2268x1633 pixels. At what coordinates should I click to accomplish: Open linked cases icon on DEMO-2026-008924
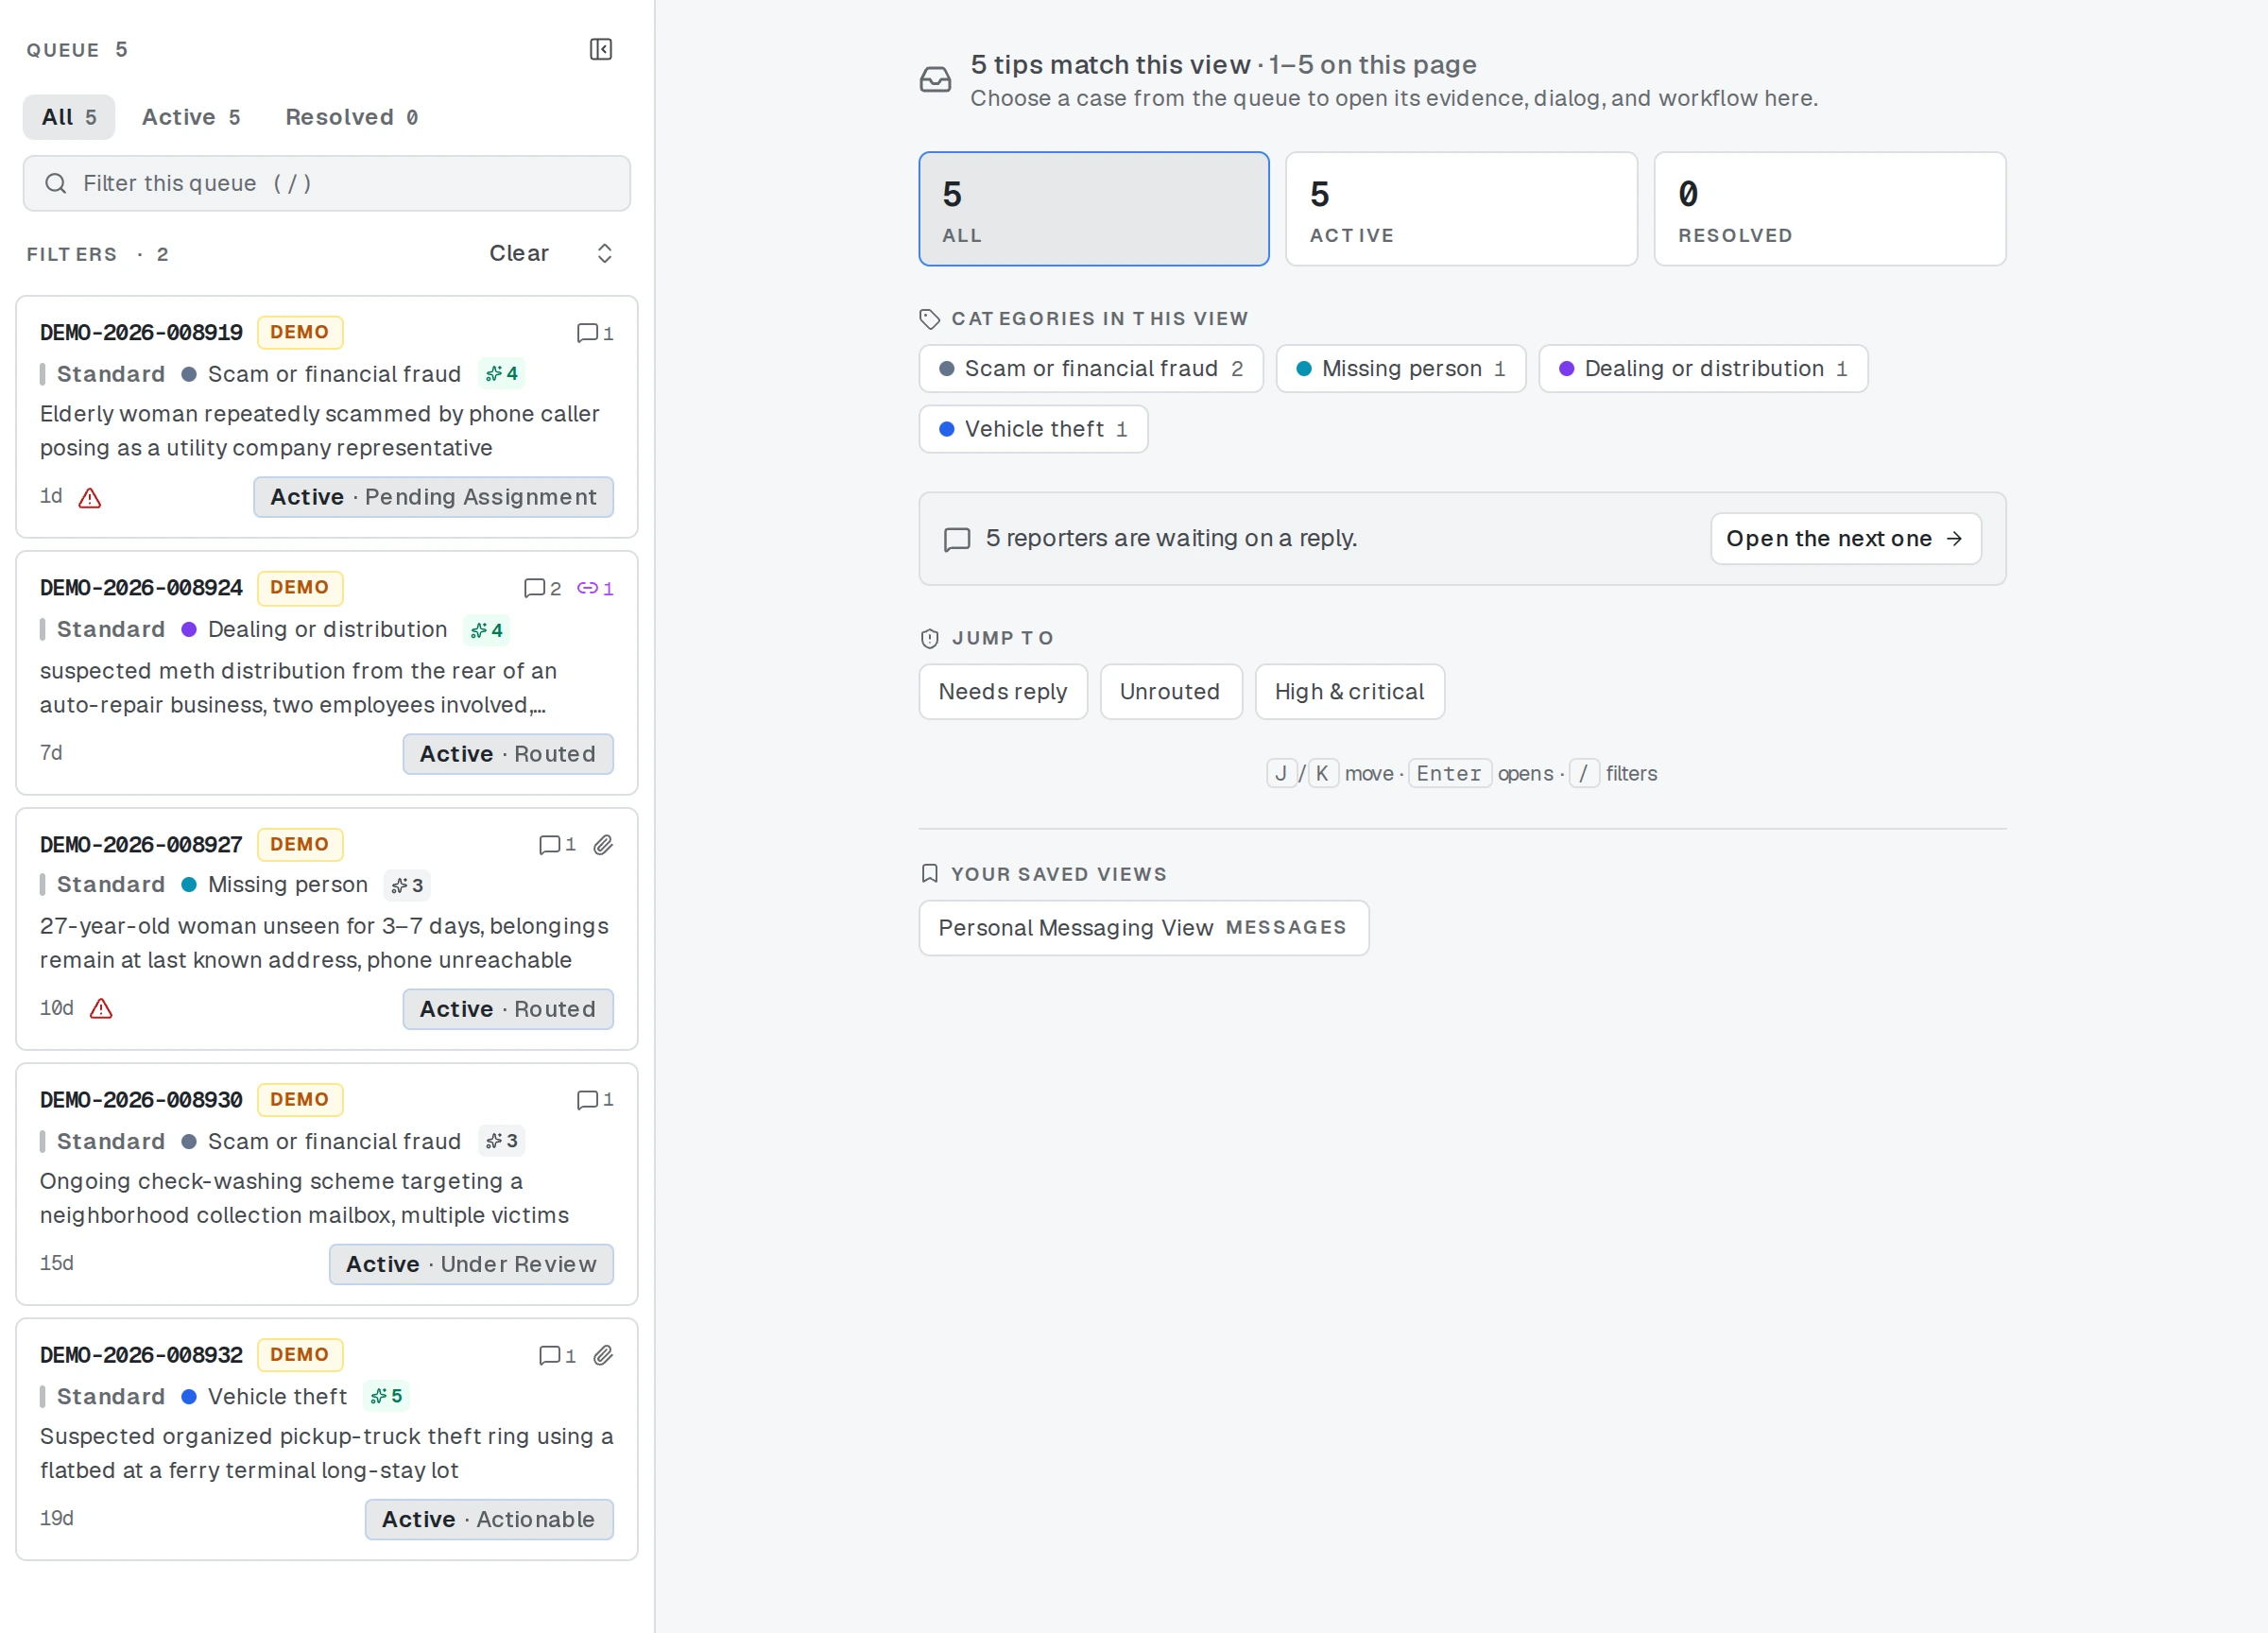coord(595,588)
